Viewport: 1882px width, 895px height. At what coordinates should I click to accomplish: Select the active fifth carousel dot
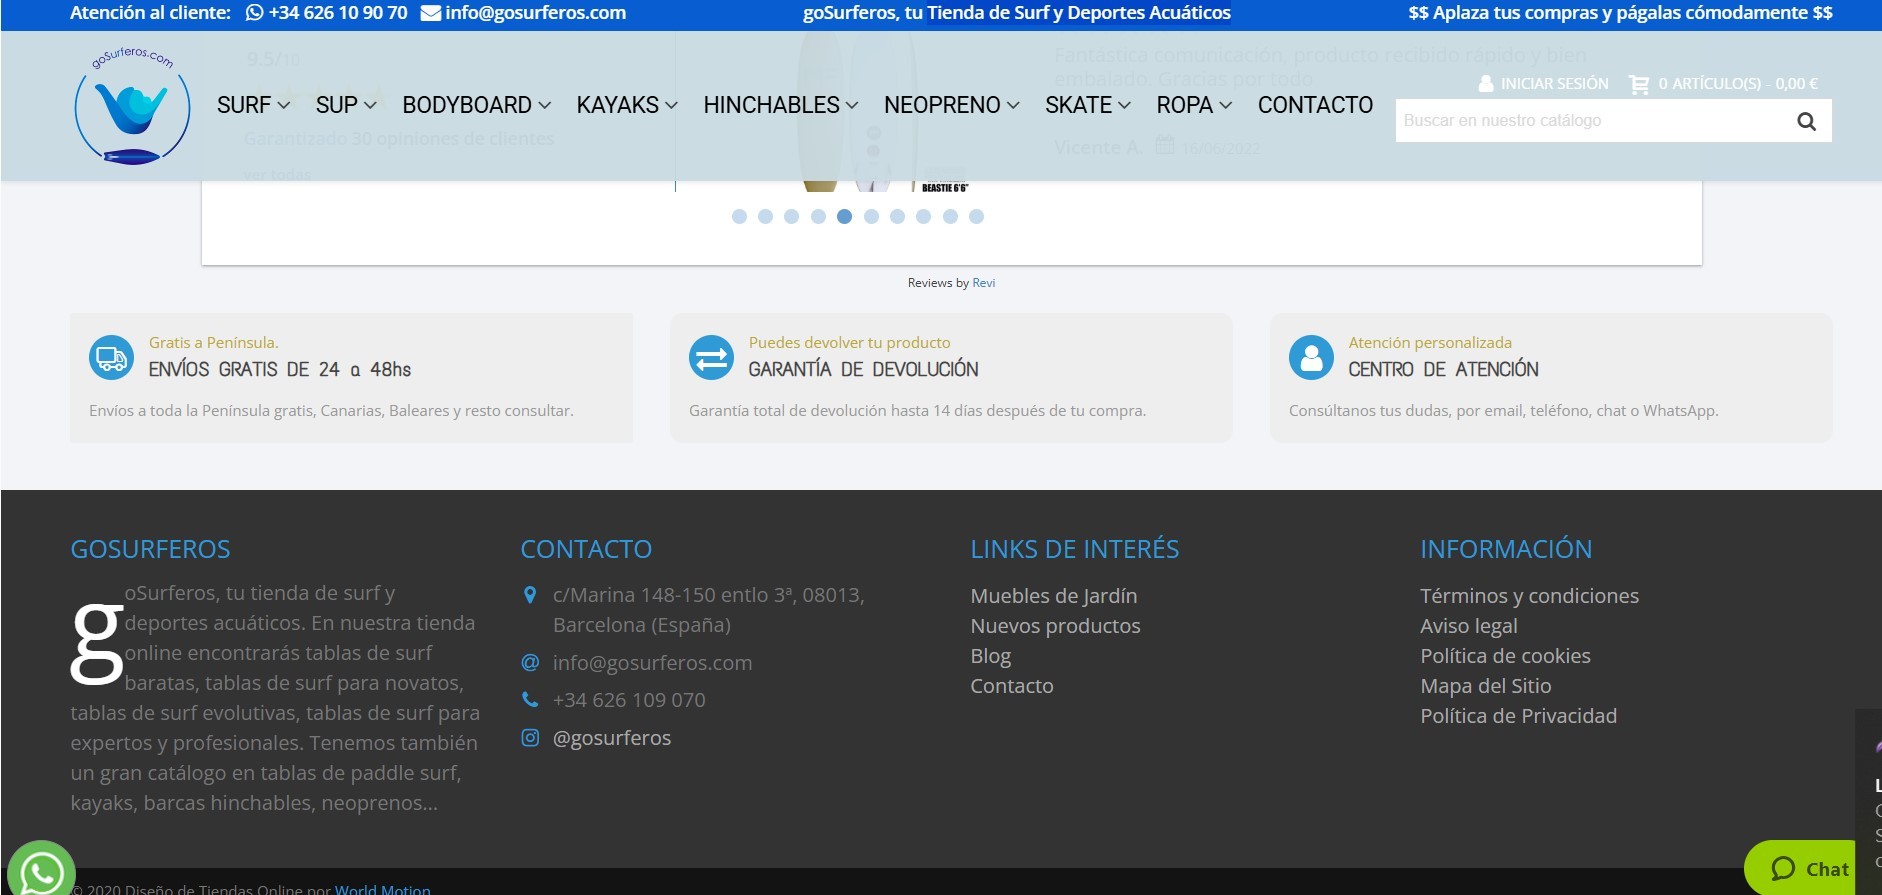(x=844, y=216)
